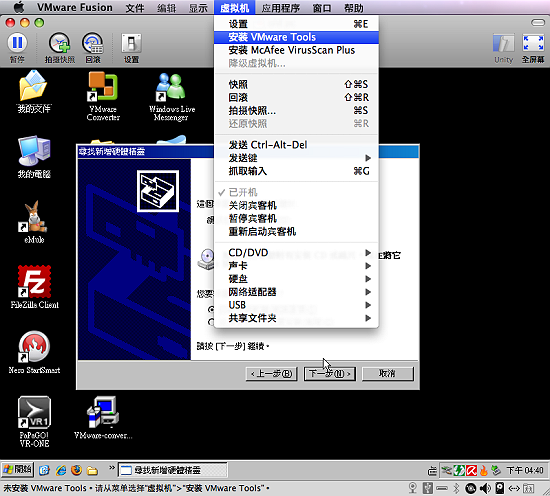550x496 pixels.
Task: Expand the 网络适配器 submenu
Action: tap(296, 292)
